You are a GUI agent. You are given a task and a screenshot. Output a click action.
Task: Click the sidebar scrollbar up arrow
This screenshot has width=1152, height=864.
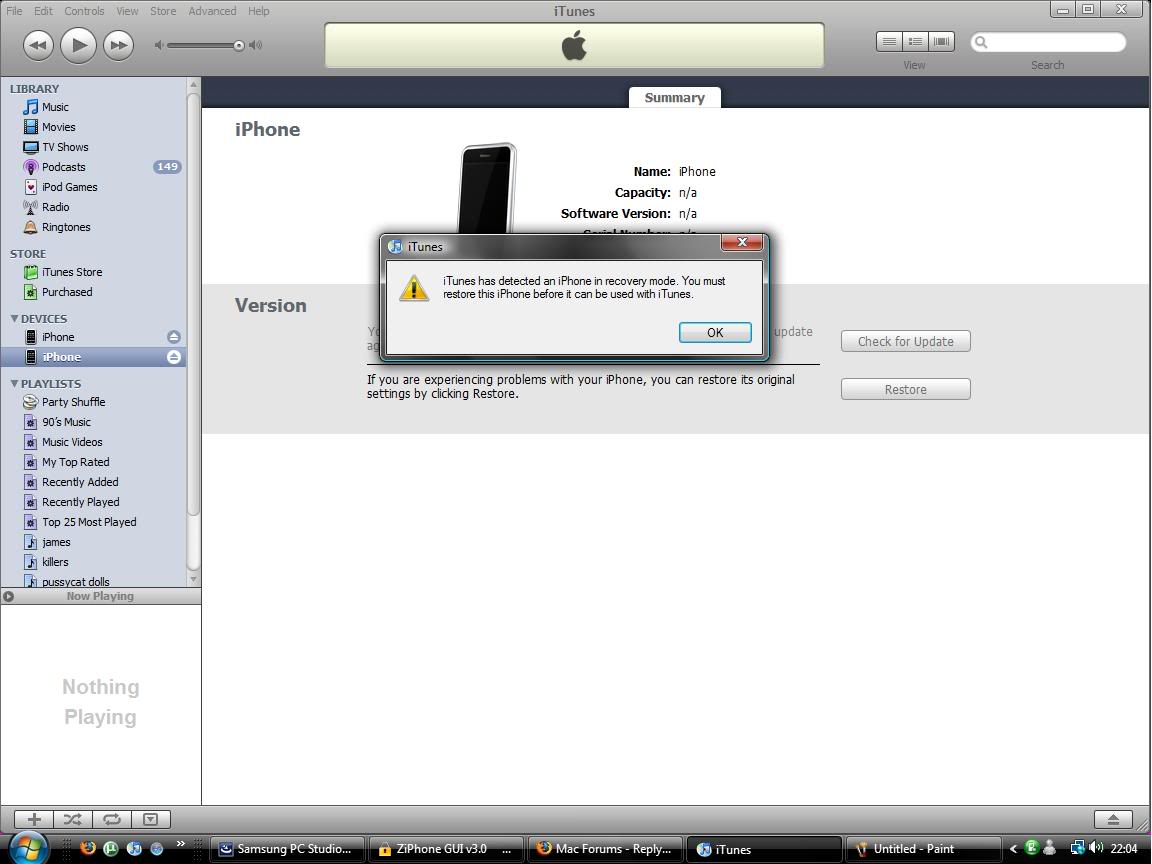point(193,84)
